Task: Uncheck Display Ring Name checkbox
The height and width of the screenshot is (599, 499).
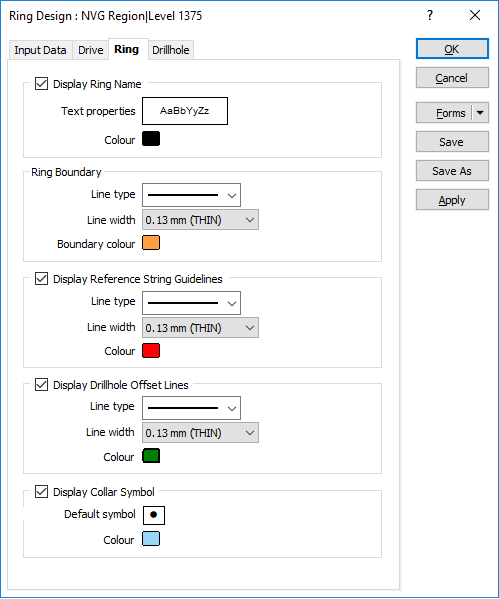Action: click(41, 84)
